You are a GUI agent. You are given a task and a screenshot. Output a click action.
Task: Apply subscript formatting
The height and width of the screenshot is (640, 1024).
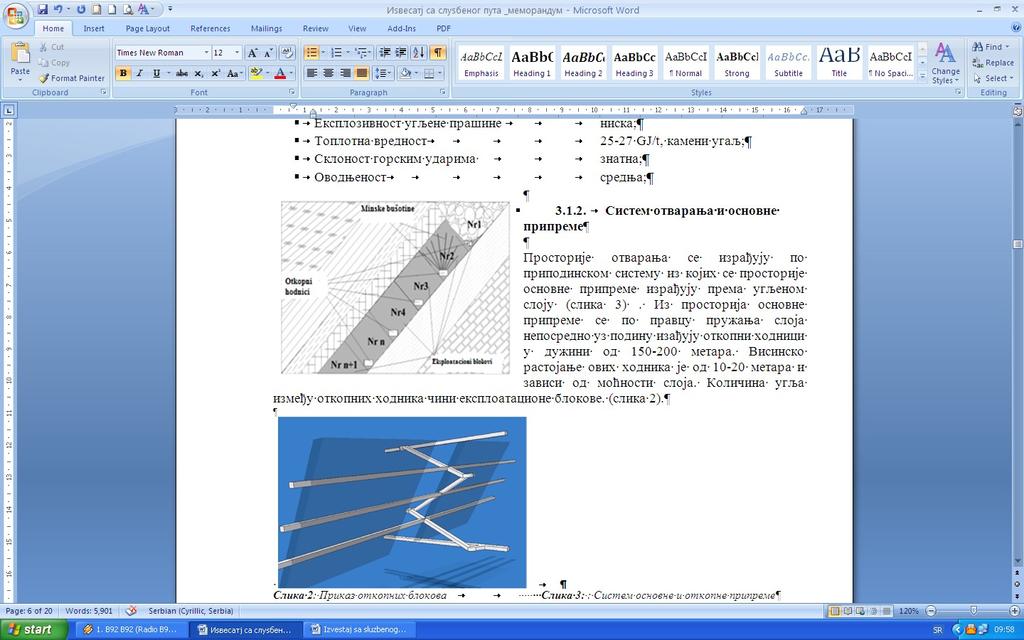199,73
